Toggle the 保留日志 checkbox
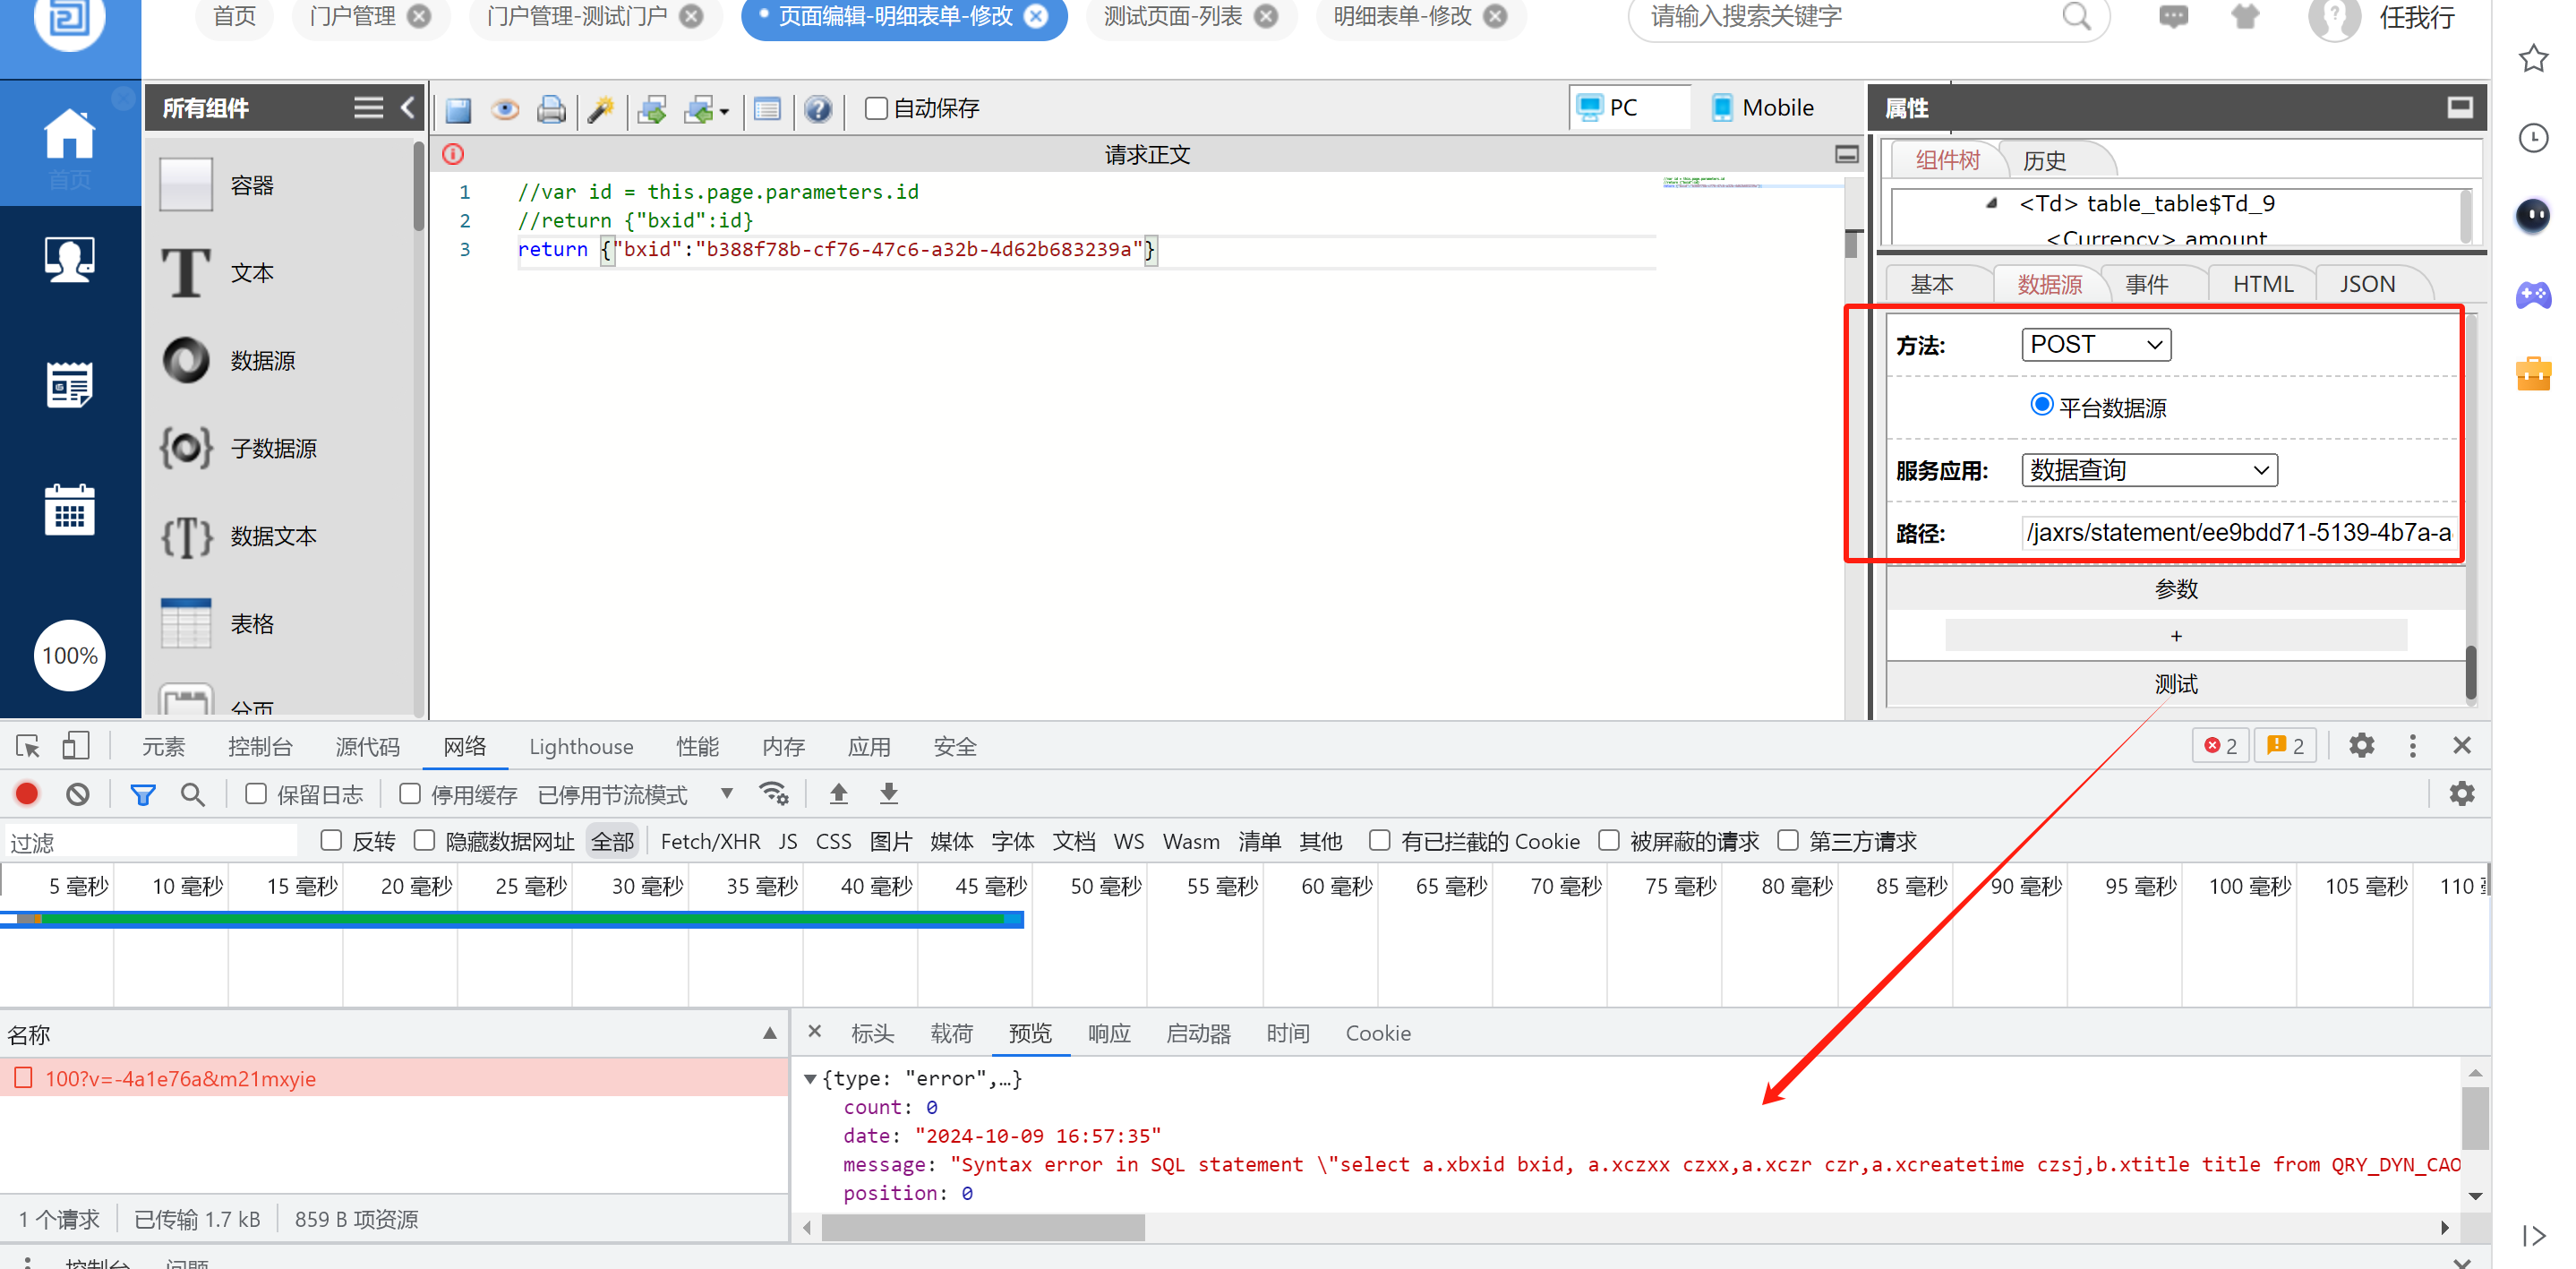Image resolution: width=2576 pixels, height=1269 pixels. tap(256, 794)
